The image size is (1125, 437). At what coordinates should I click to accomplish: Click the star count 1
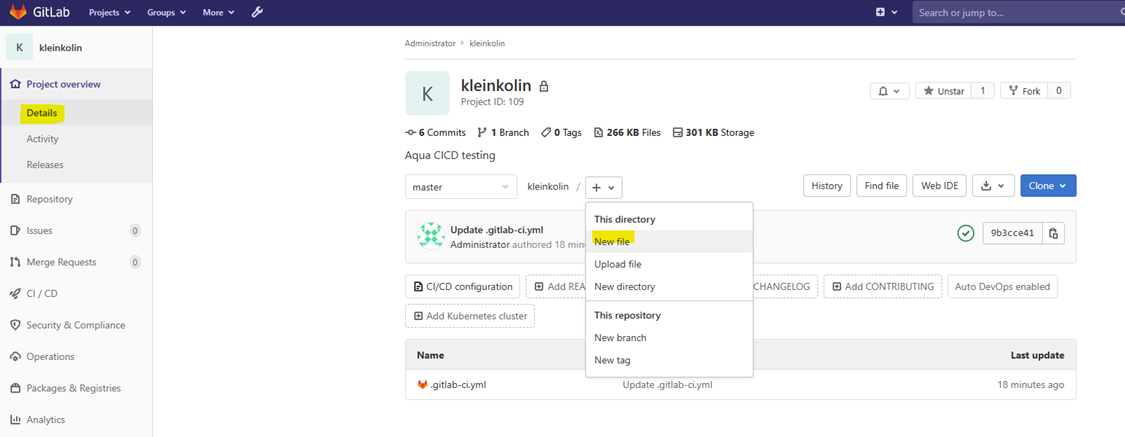[983, 91]
